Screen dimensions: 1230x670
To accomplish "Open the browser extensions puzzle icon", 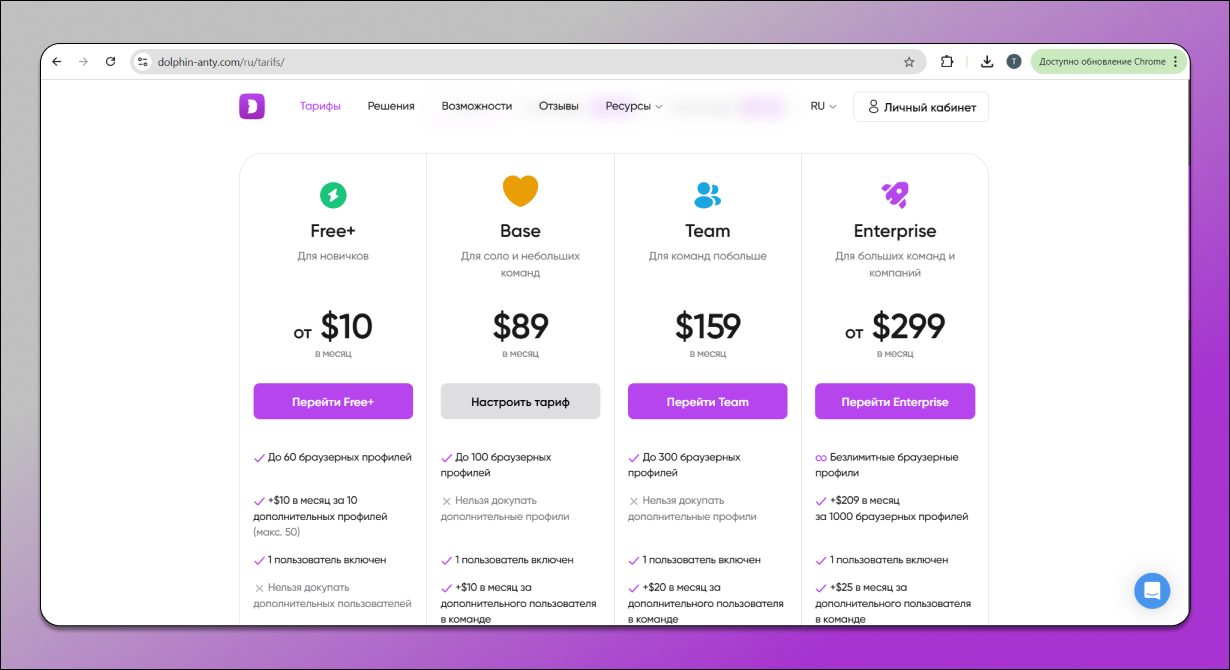I will point(946,61).
